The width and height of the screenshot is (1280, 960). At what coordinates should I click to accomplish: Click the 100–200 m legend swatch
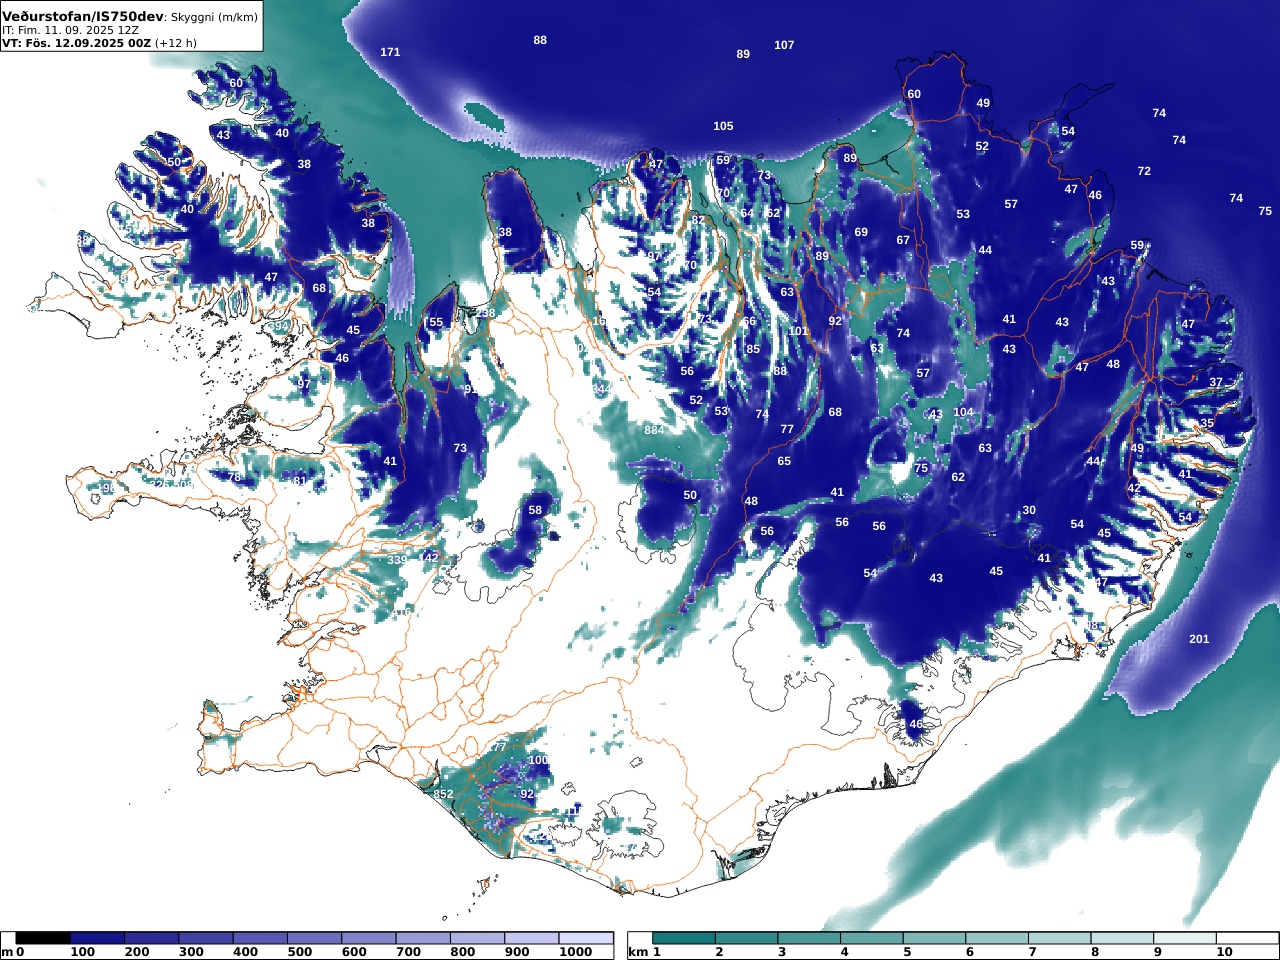click(x=97, y=938)
